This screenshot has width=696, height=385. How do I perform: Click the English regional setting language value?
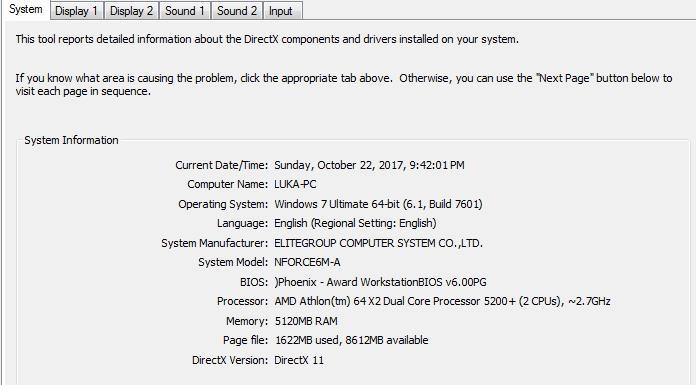355,223
